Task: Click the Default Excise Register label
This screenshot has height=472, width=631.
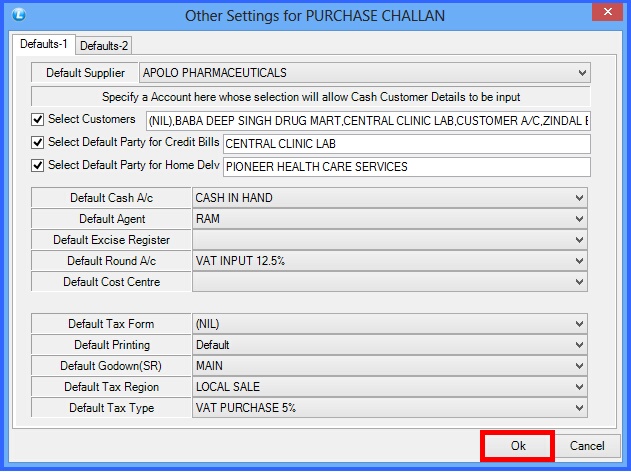Action: point(111,240)
